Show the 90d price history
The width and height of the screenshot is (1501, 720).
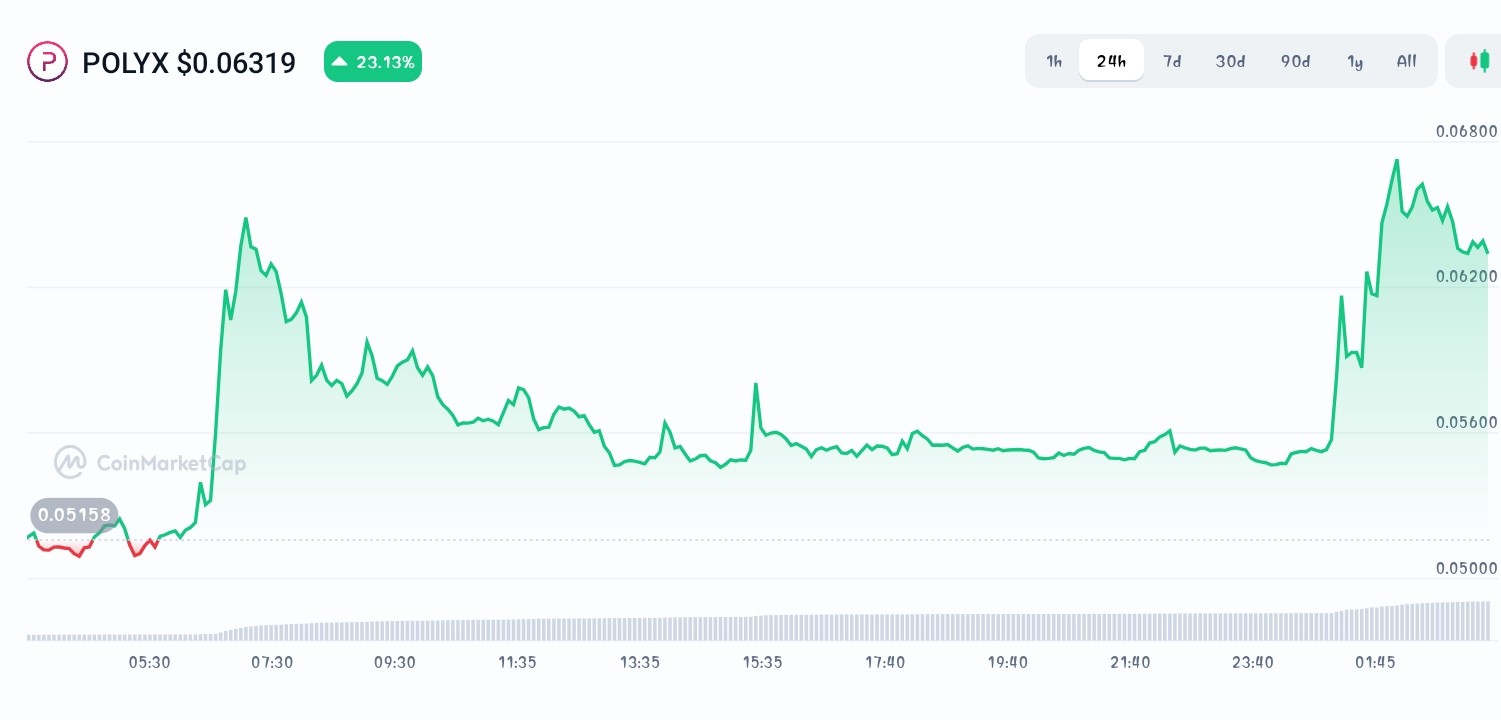[x=1295, y=61]
